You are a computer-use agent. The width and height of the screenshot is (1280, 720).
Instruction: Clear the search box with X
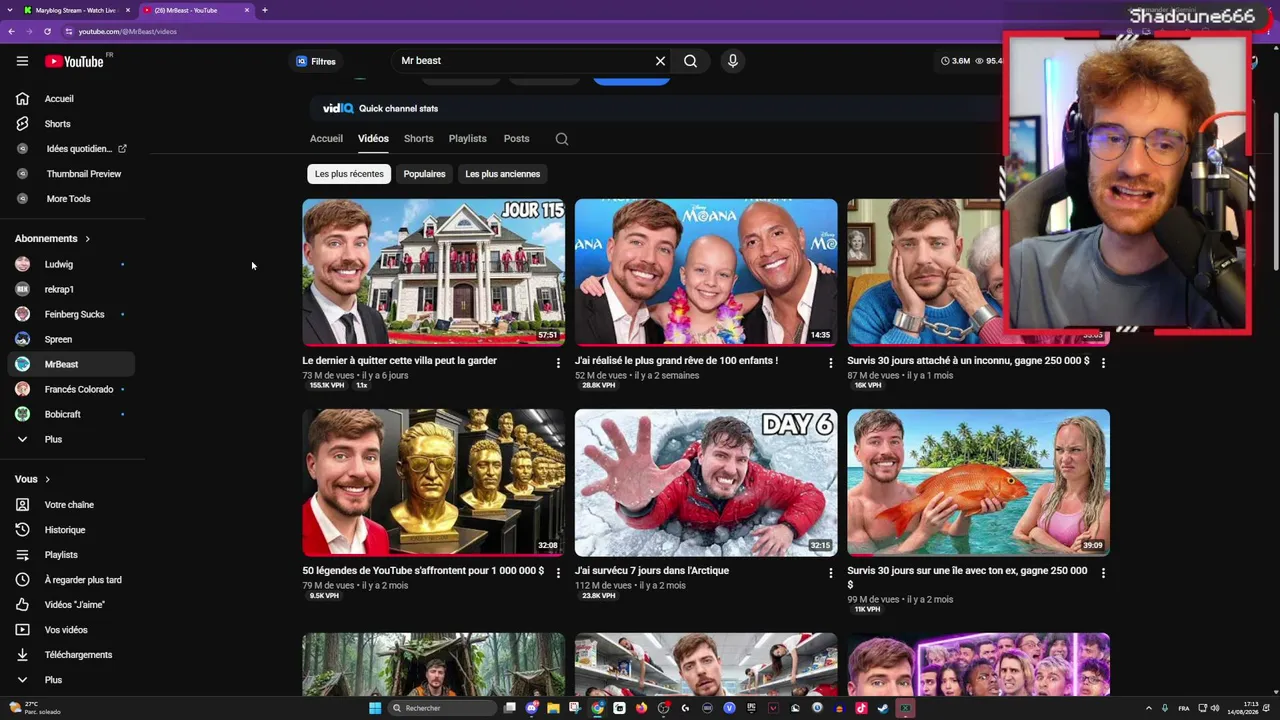(660, 61)
